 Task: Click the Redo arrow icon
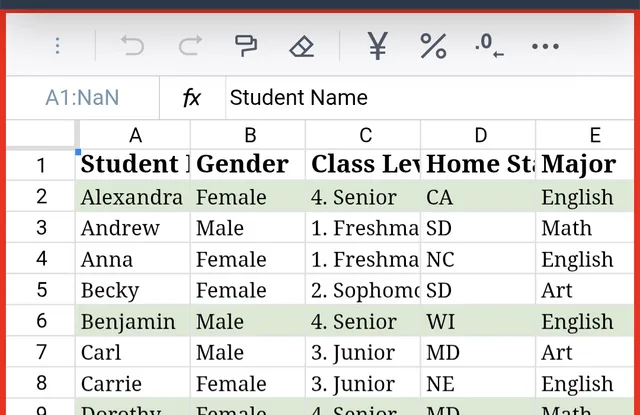tap(190, 46)
